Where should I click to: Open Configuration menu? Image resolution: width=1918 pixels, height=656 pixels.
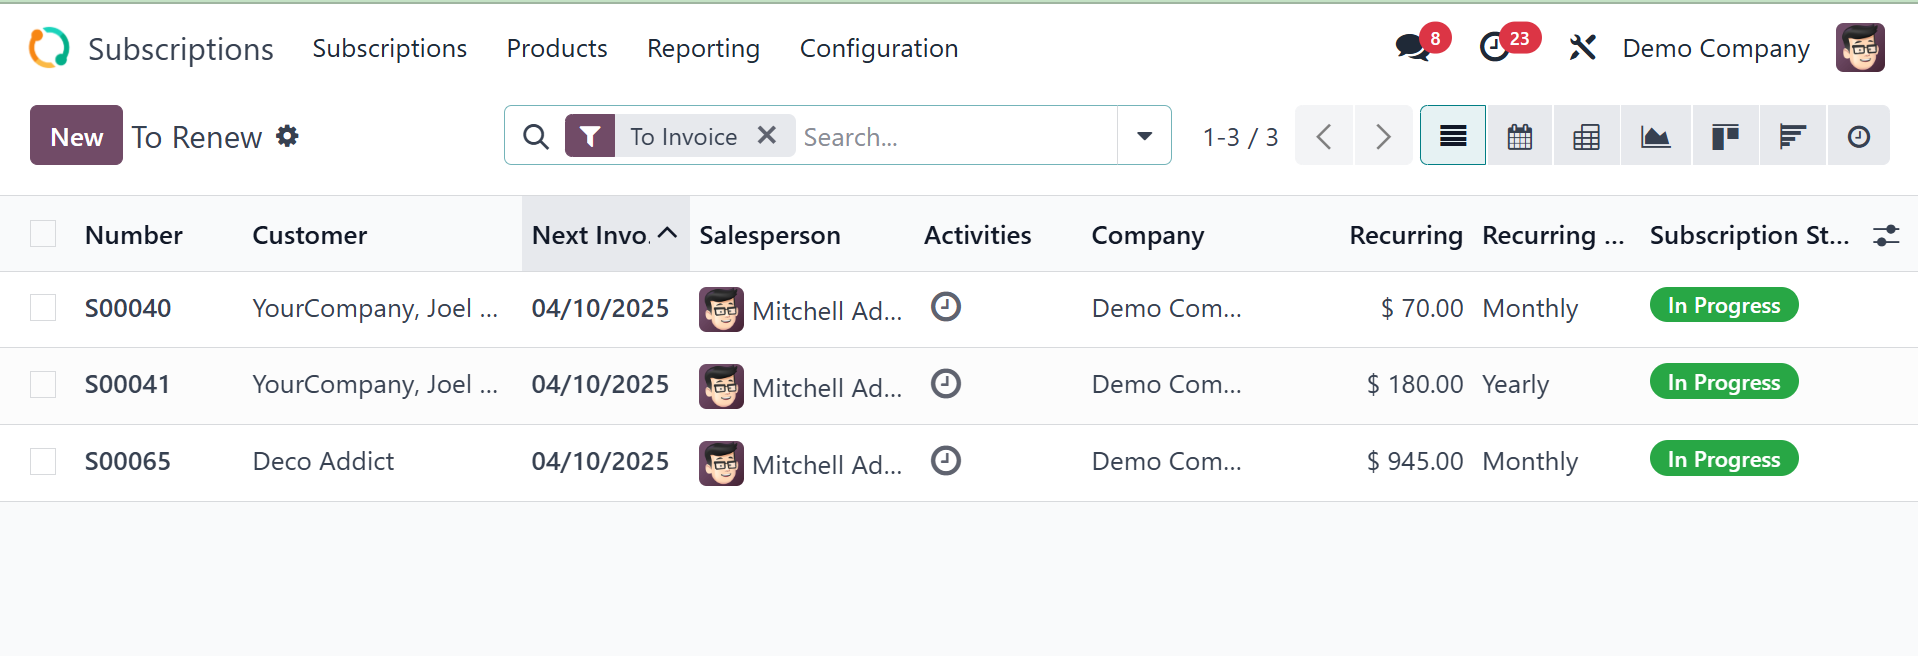click(879, 48)
